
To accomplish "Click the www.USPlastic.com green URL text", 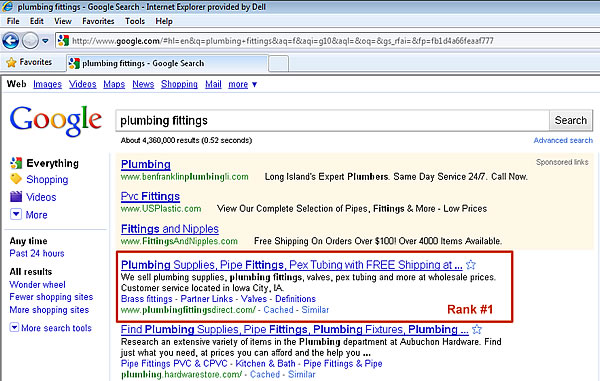I will (x=161, y=208).
